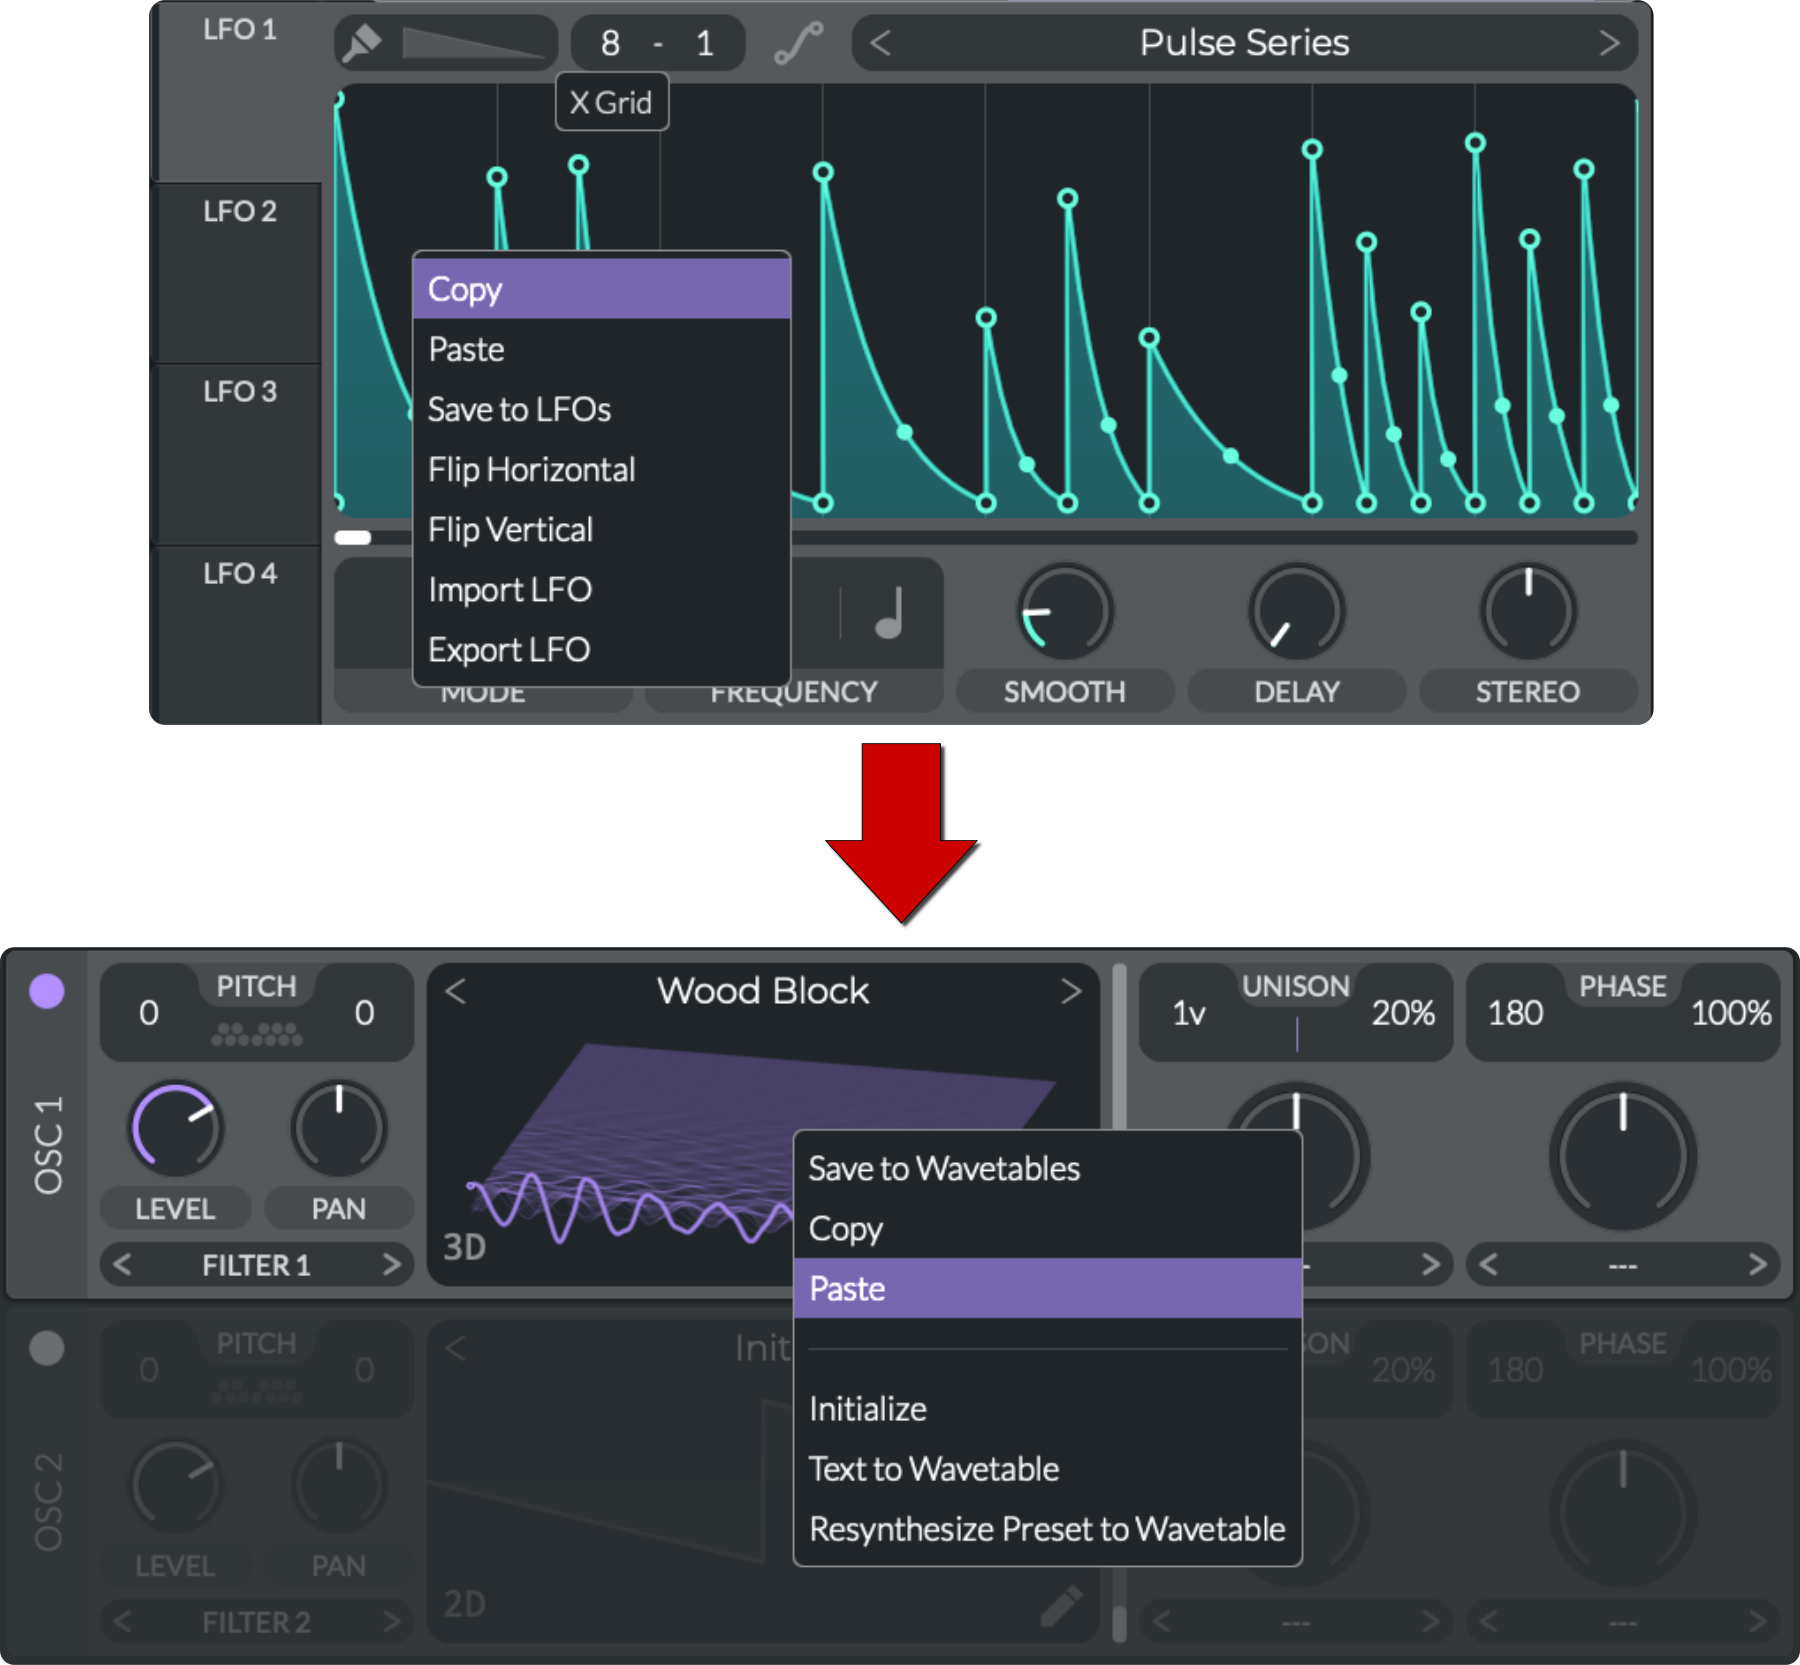This screenshot has width=1800, height=1665.
Task: Click the DELAY label button
Action: pos(1297,691)
